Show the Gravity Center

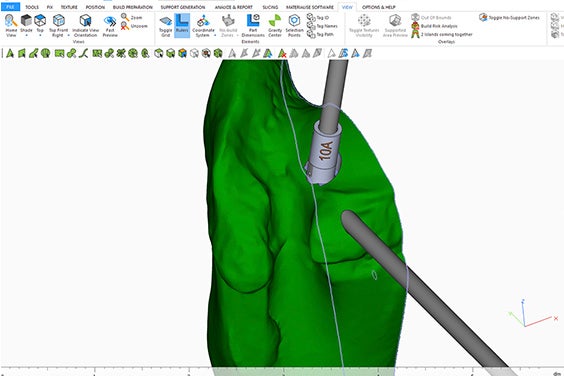coord(275,21)
